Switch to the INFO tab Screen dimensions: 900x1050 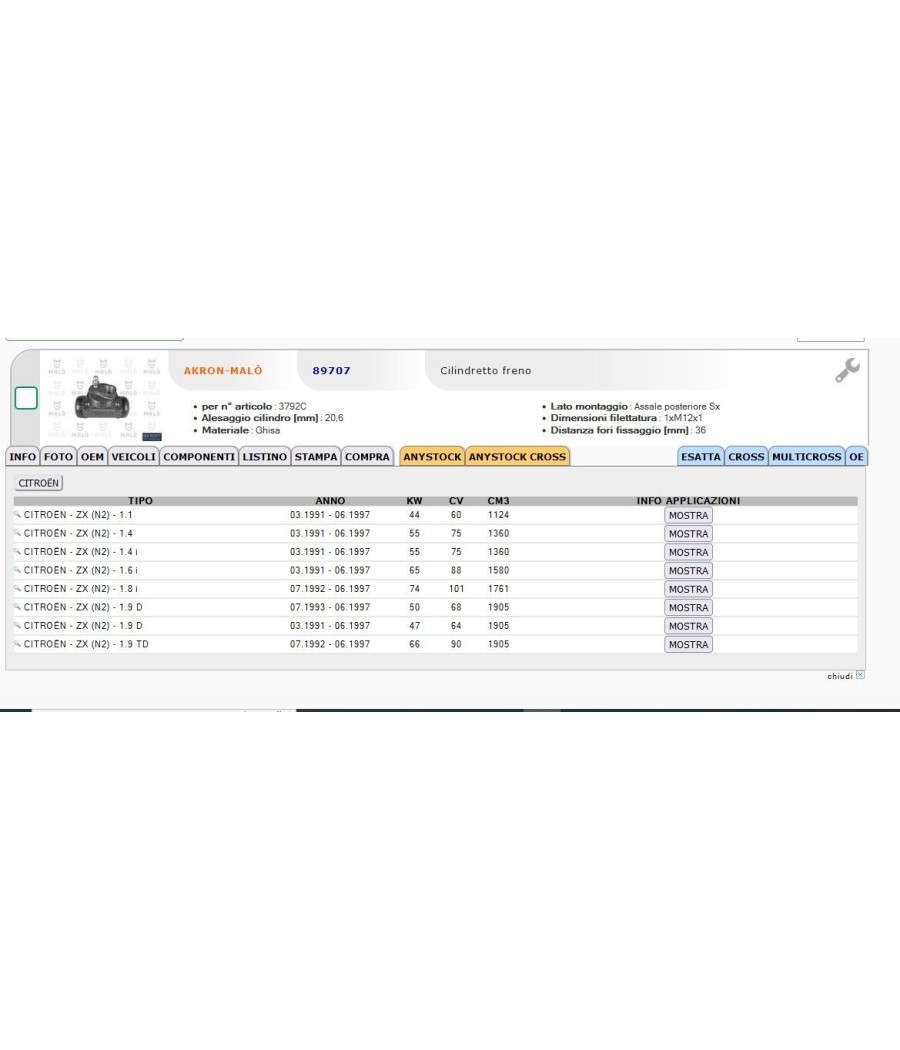(x=23, y=457)
